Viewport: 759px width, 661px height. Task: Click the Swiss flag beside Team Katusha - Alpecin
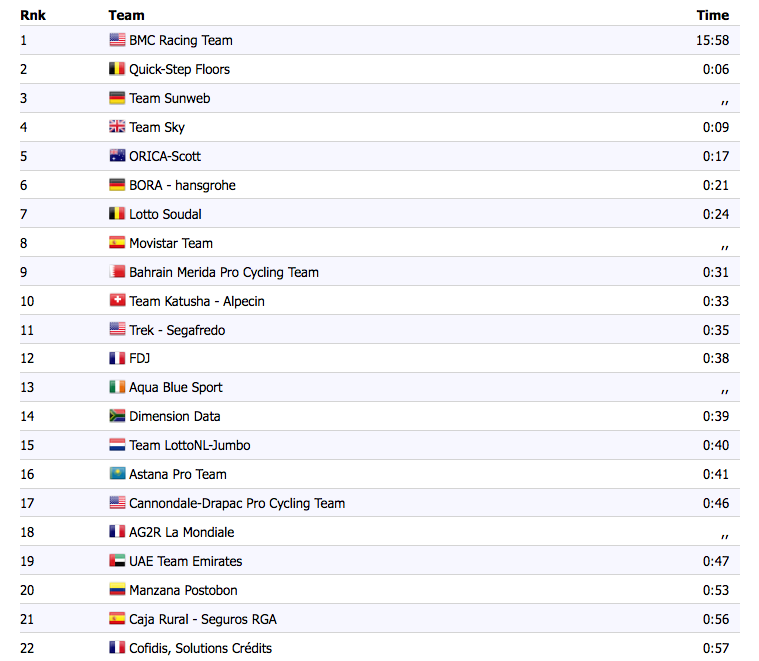point(117,302)
